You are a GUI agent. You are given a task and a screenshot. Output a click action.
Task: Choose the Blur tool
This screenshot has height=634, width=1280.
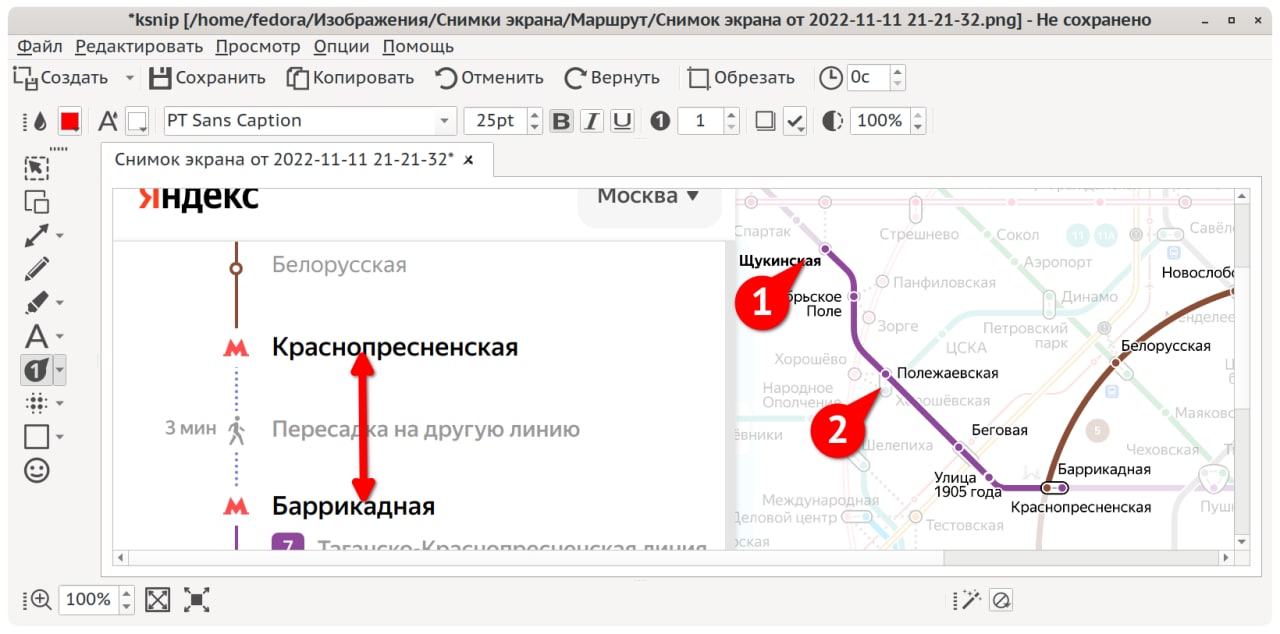coord(37,403)
